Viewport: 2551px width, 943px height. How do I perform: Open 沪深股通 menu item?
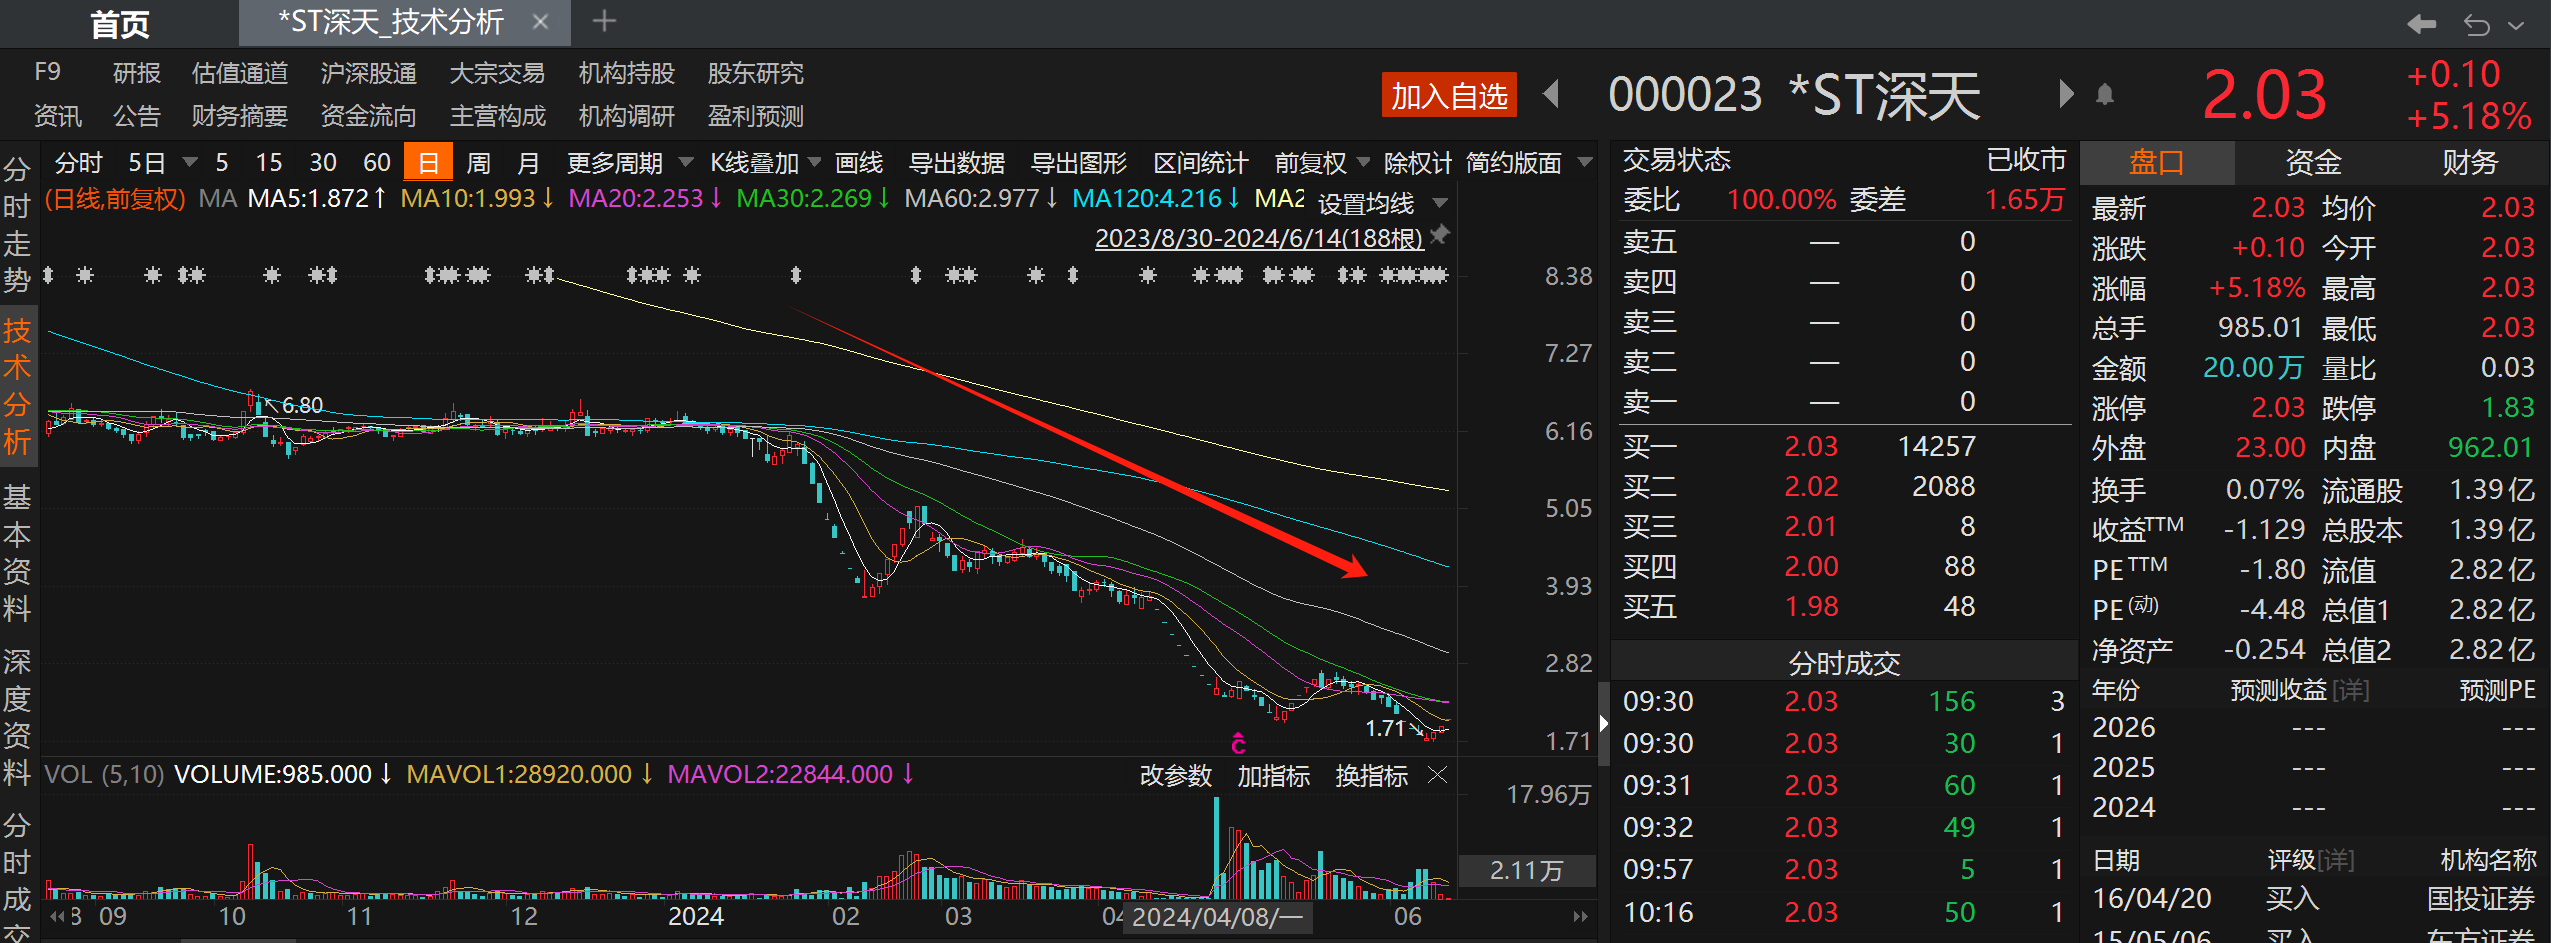click(369, 73)
